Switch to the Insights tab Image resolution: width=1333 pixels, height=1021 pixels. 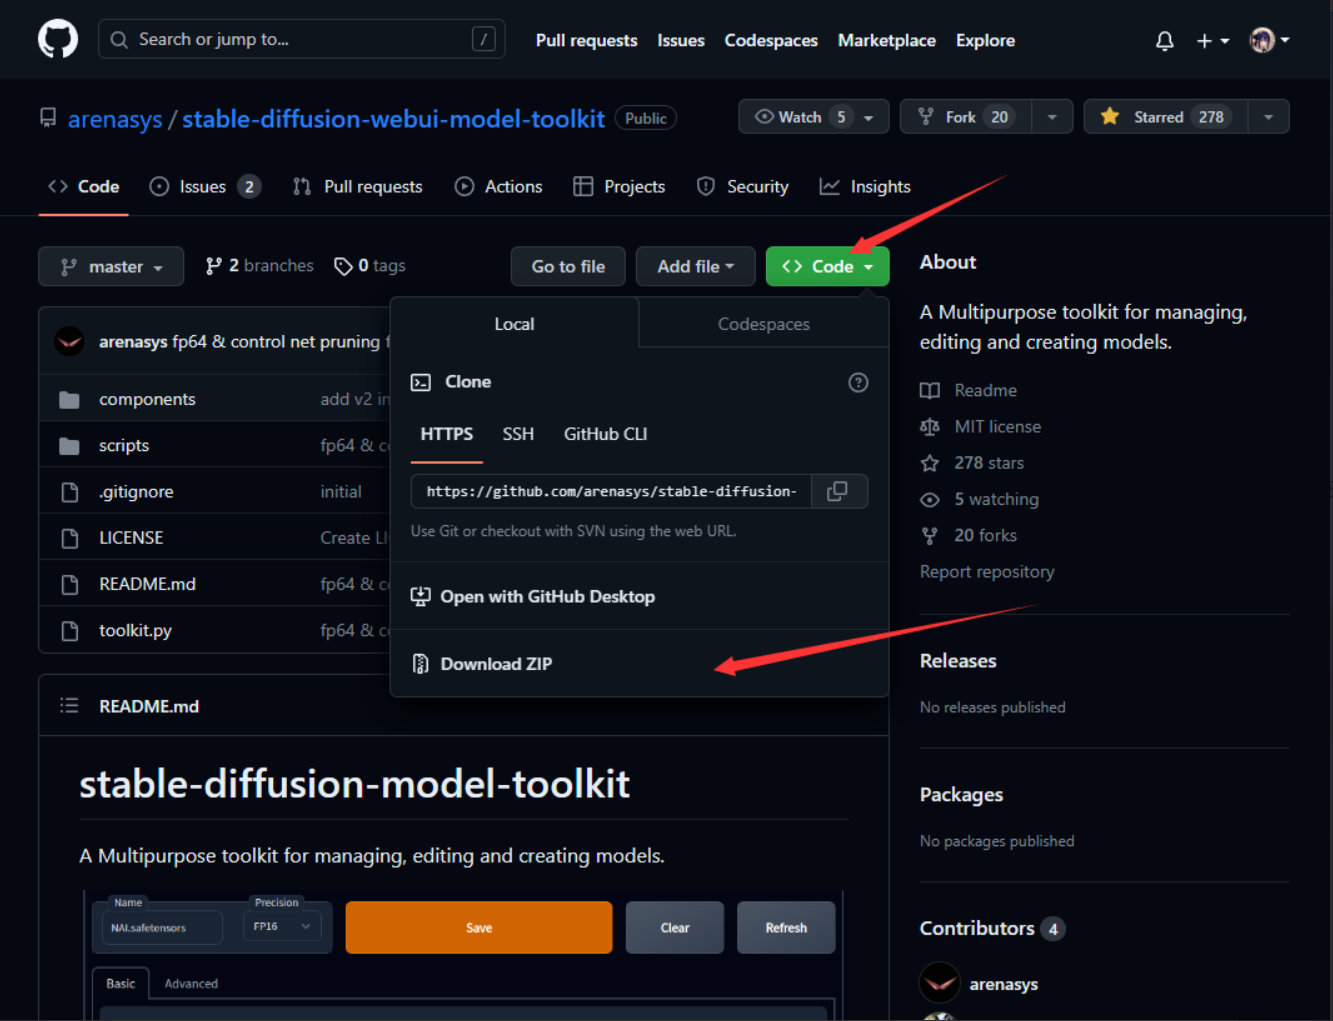[x=865, y=187]
